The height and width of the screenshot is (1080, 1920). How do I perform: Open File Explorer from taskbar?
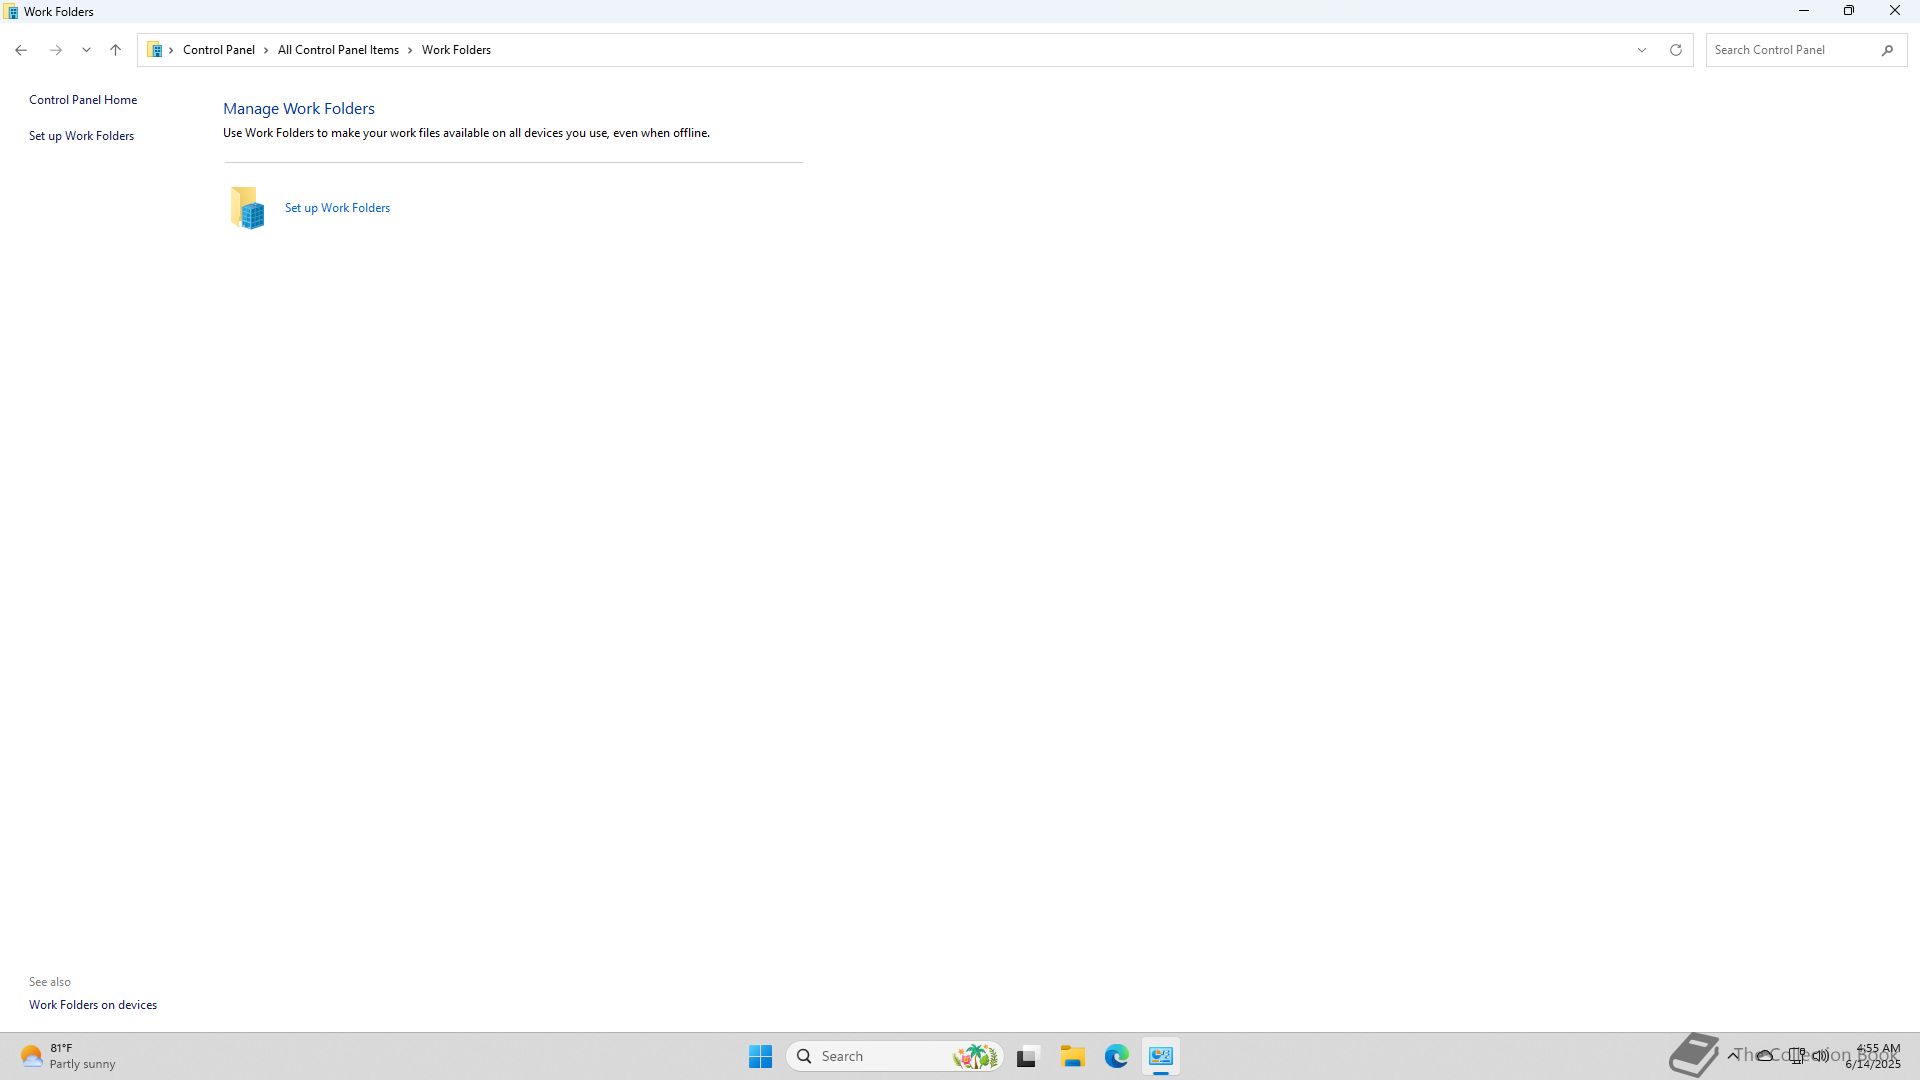coord(1072,1056)
